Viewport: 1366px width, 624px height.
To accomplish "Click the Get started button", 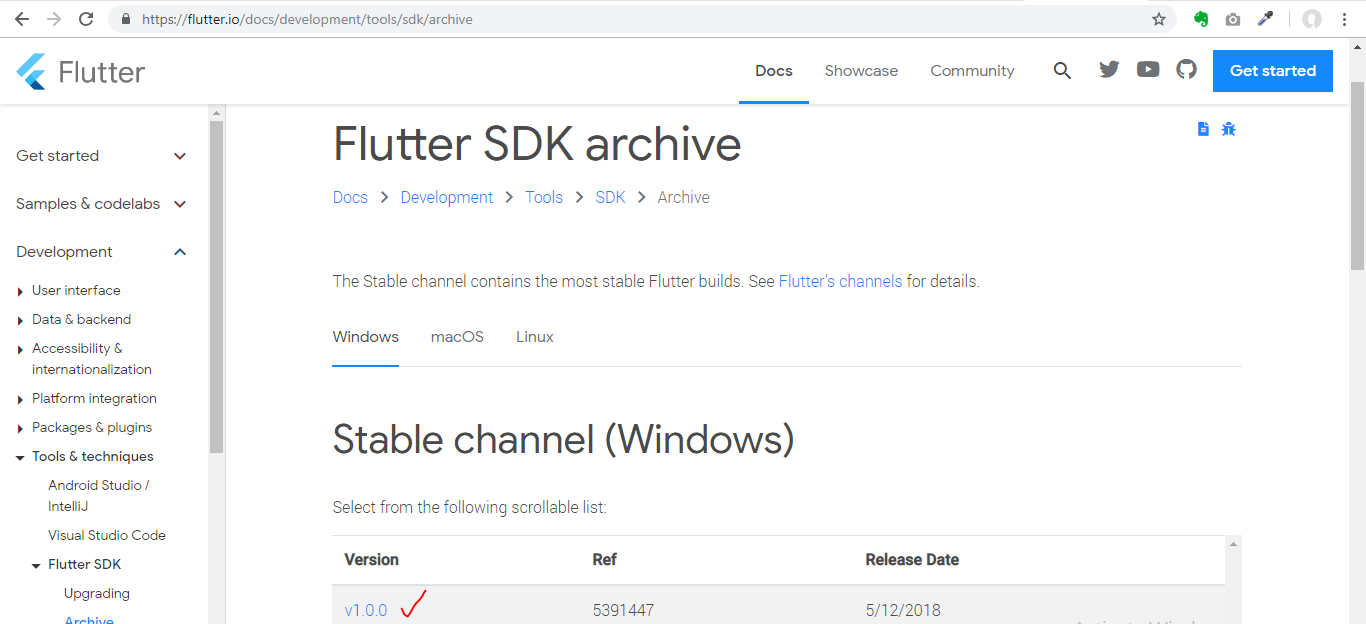I will [1273, 71].
